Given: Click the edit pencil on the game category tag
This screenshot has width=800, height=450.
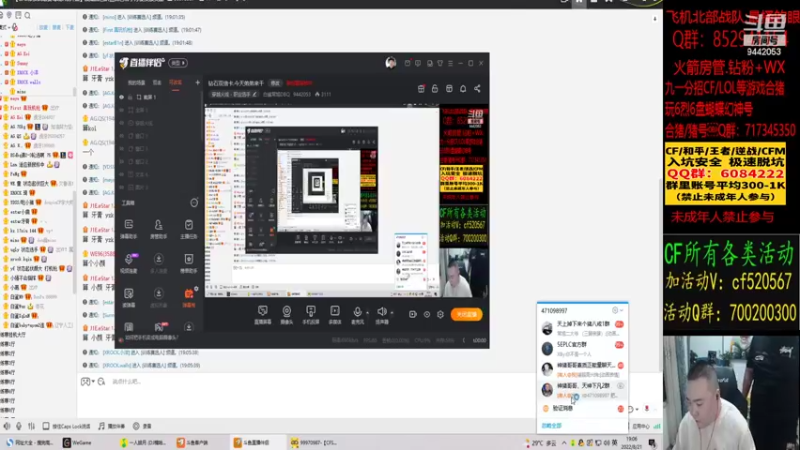Looking at the screenshot, I should click(255, 94).
